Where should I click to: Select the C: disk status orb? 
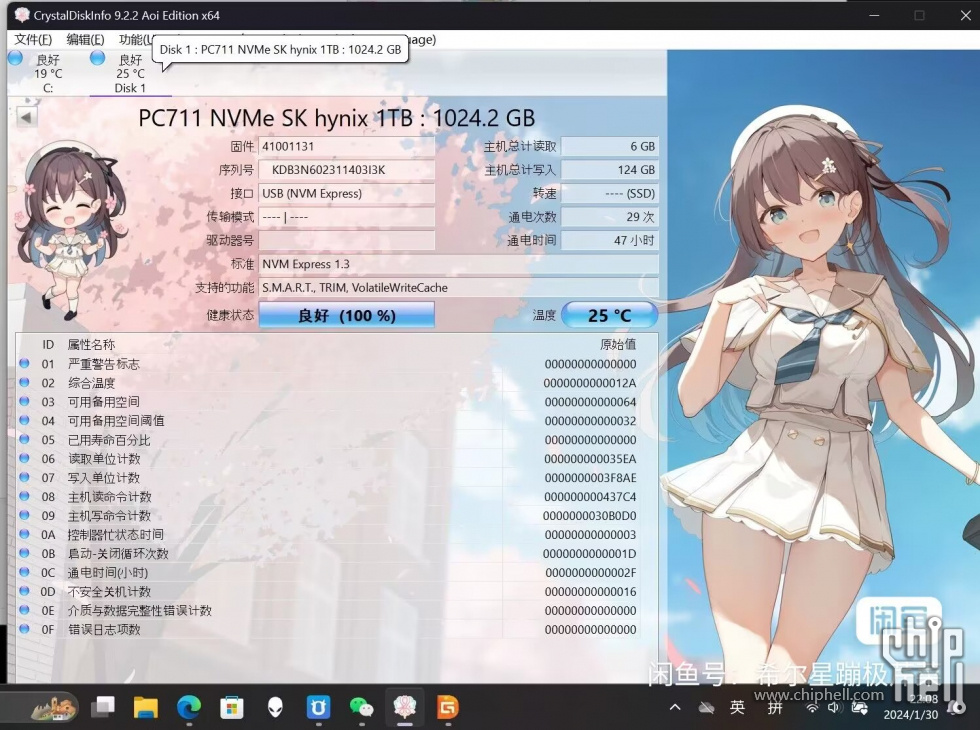16,58
